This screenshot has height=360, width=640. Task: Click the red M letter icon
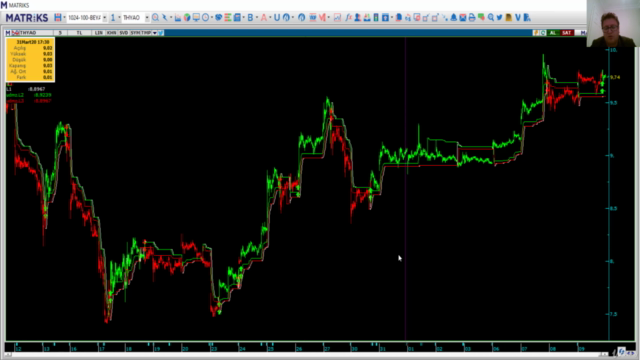click(322, 18)
